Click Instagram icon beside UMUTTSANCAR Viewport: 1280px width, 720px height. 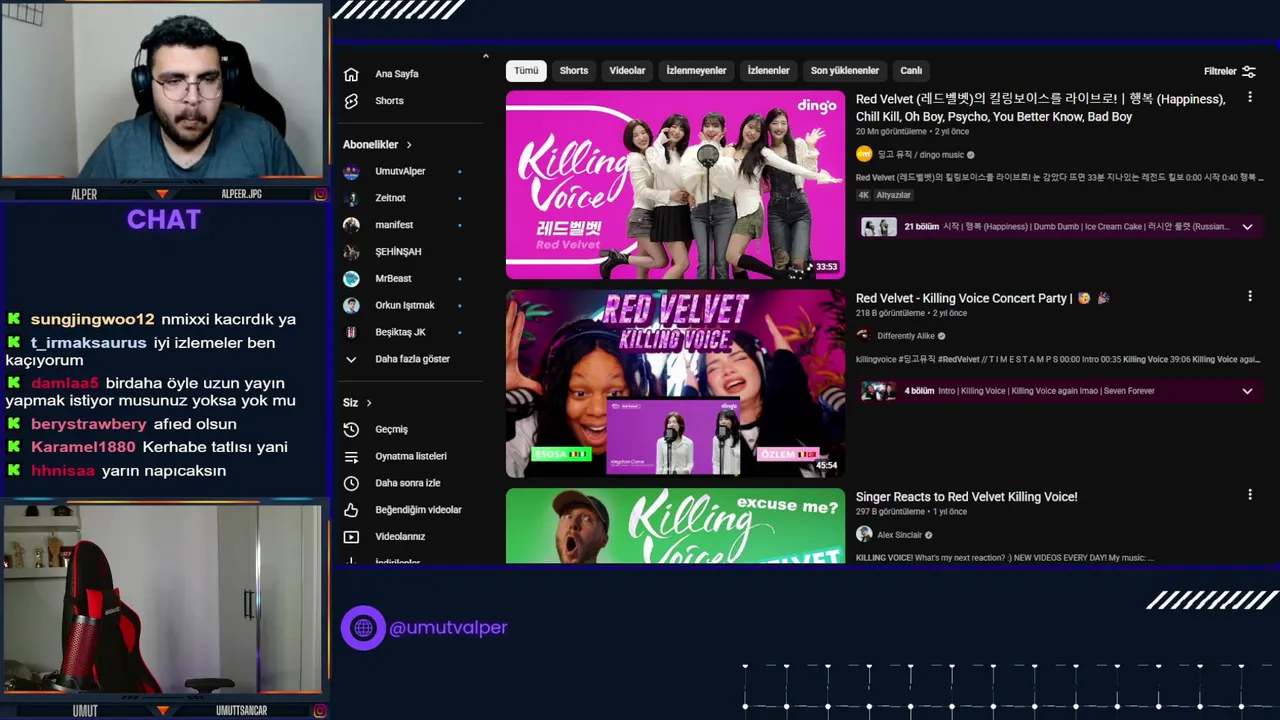(320, 711)
